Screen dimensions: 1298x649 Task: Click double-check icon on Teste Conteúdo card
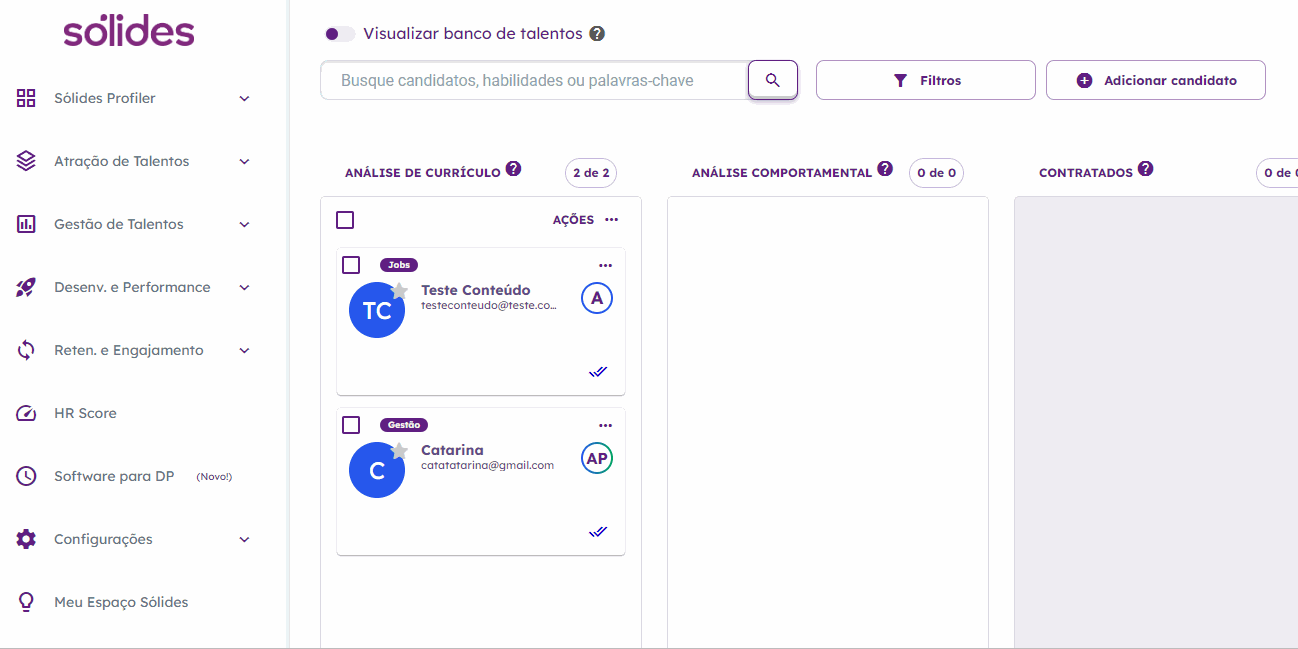click(598, 372)
